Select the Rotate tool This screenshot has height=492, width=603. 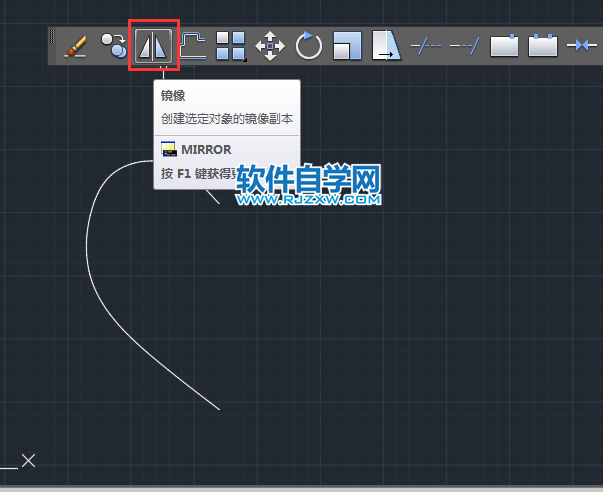click(309, 45)
